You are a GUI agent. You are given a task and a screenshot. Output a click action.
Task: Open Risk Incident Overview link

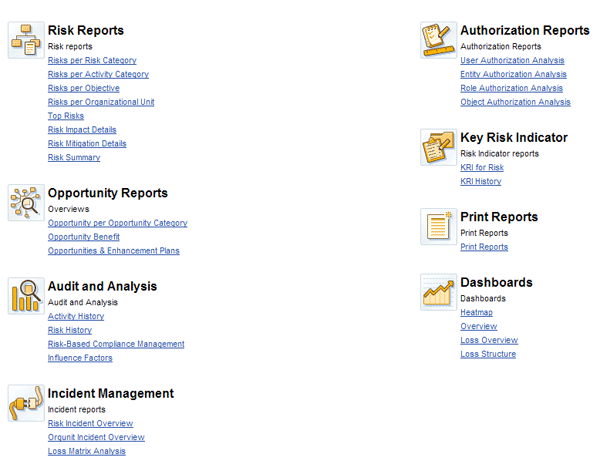coord(90,423)
